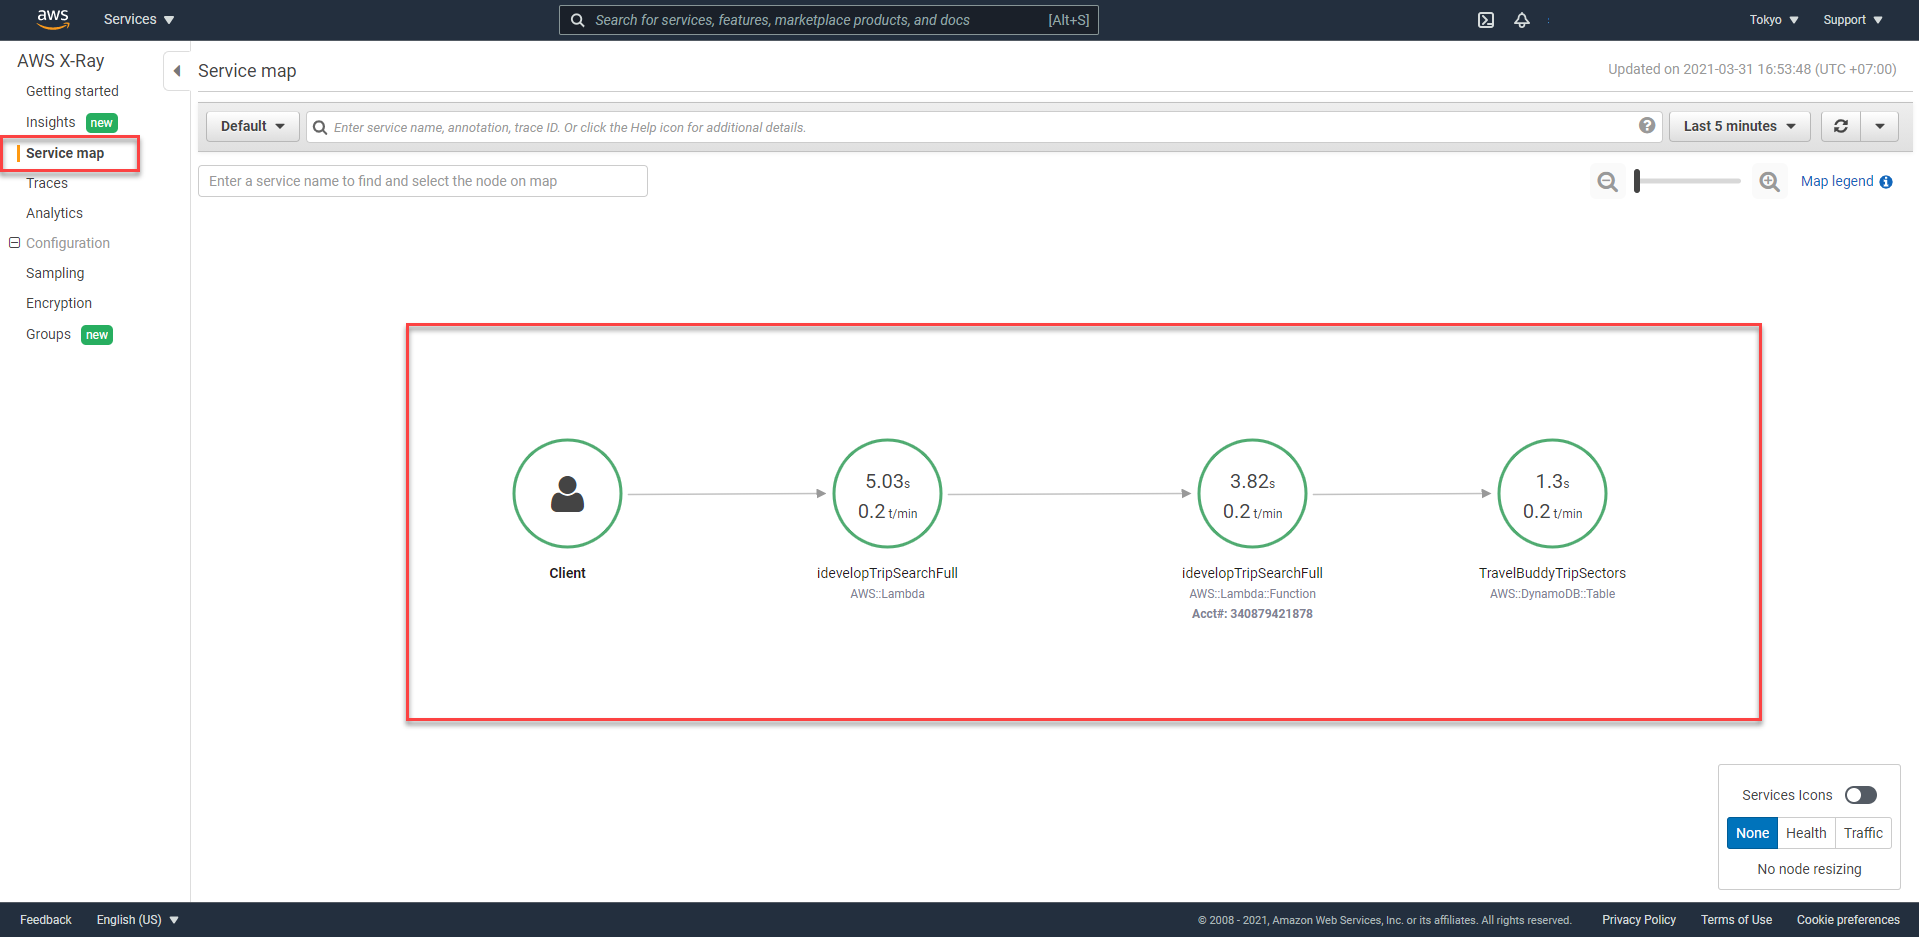Open the Default group dropdown
Image resolution: width=1919 pixels, height=937 pixels.
[x=252, y=126]
